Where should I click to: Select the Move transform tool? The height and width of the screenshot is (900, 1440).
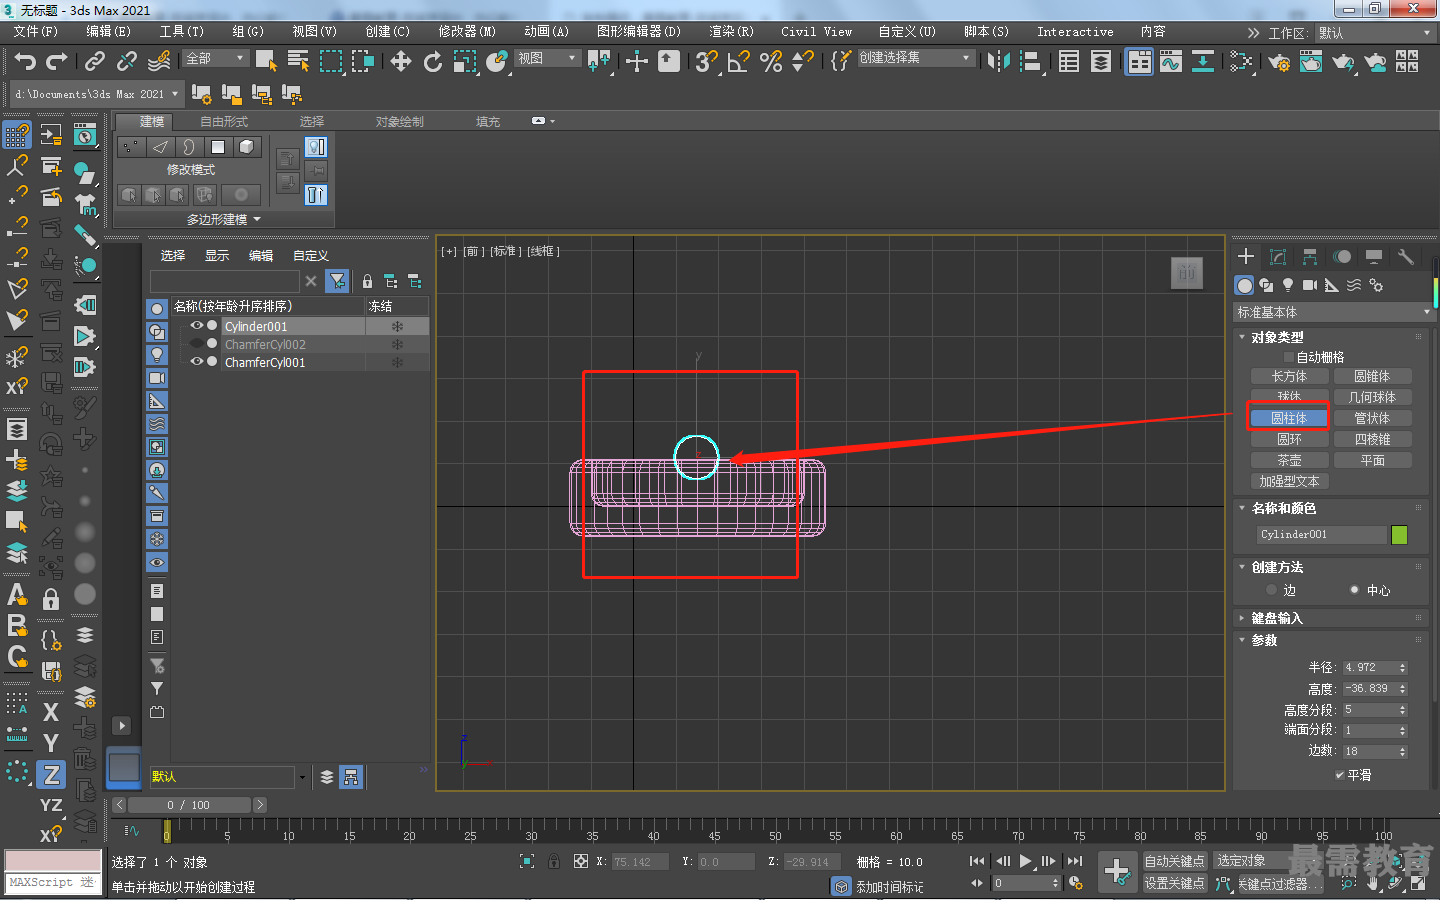click(x=401, y=62)
